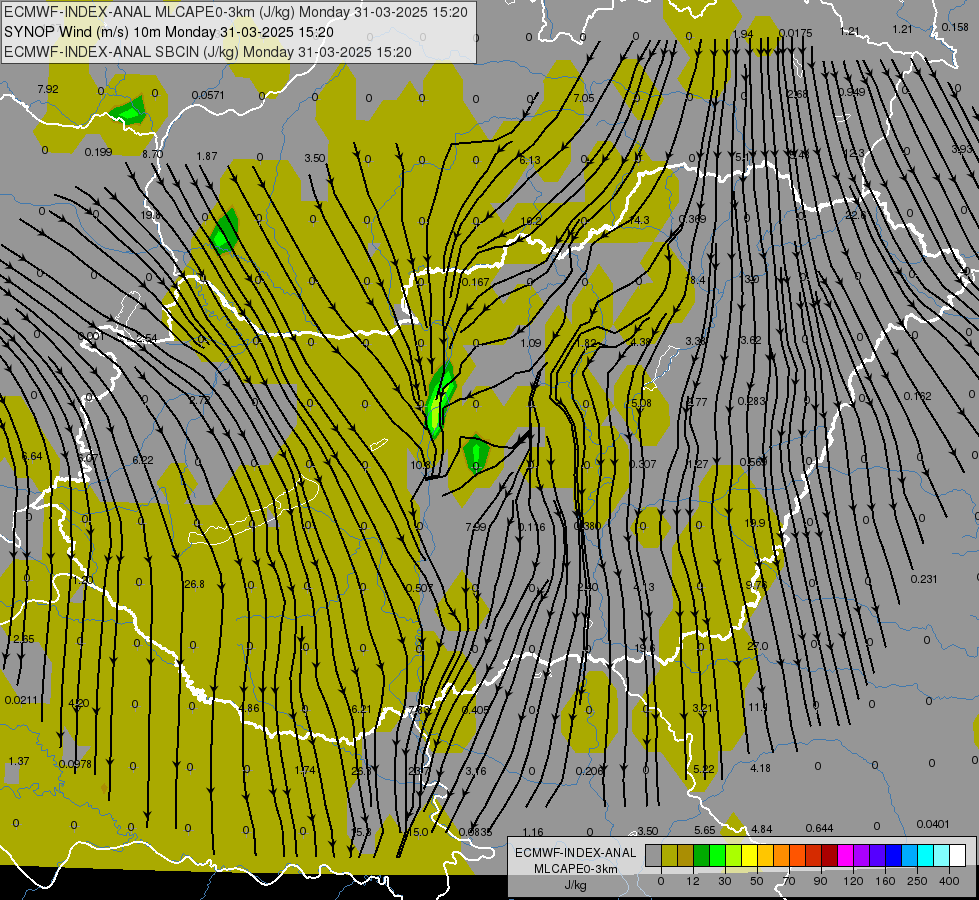Click the value '7.05' on the map
This screenshot has width=979, height=900.
(584, 98)
